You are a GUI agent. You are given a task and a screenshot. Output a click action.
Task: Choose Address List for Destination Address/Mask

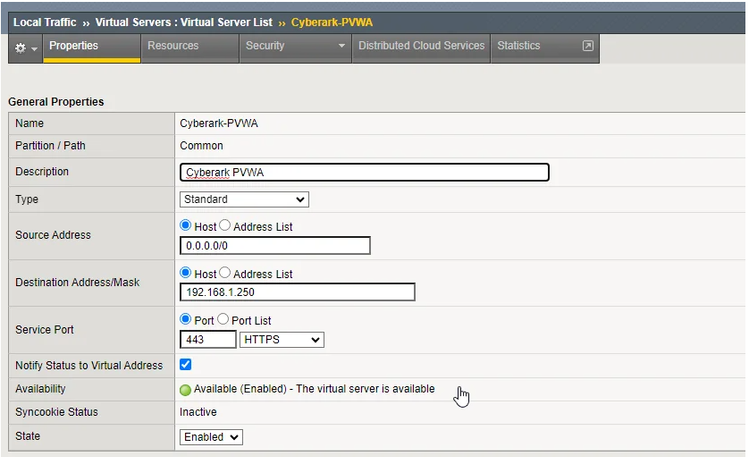(x=225, y=273)
